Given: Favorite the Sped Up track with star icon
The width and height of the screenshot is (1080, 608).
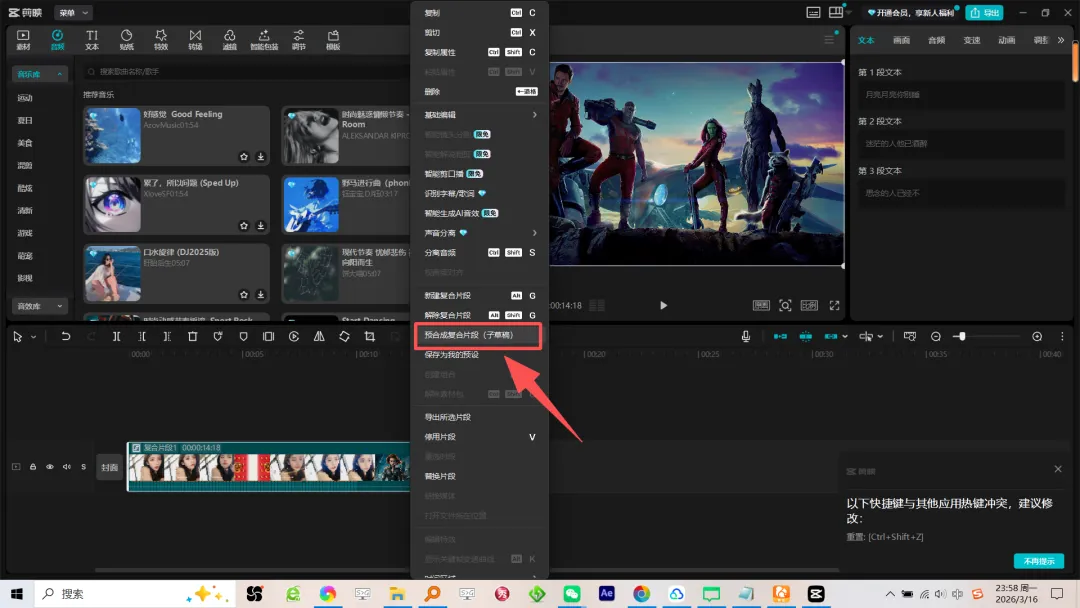Looking at the screenshot, I should point(244,226).
